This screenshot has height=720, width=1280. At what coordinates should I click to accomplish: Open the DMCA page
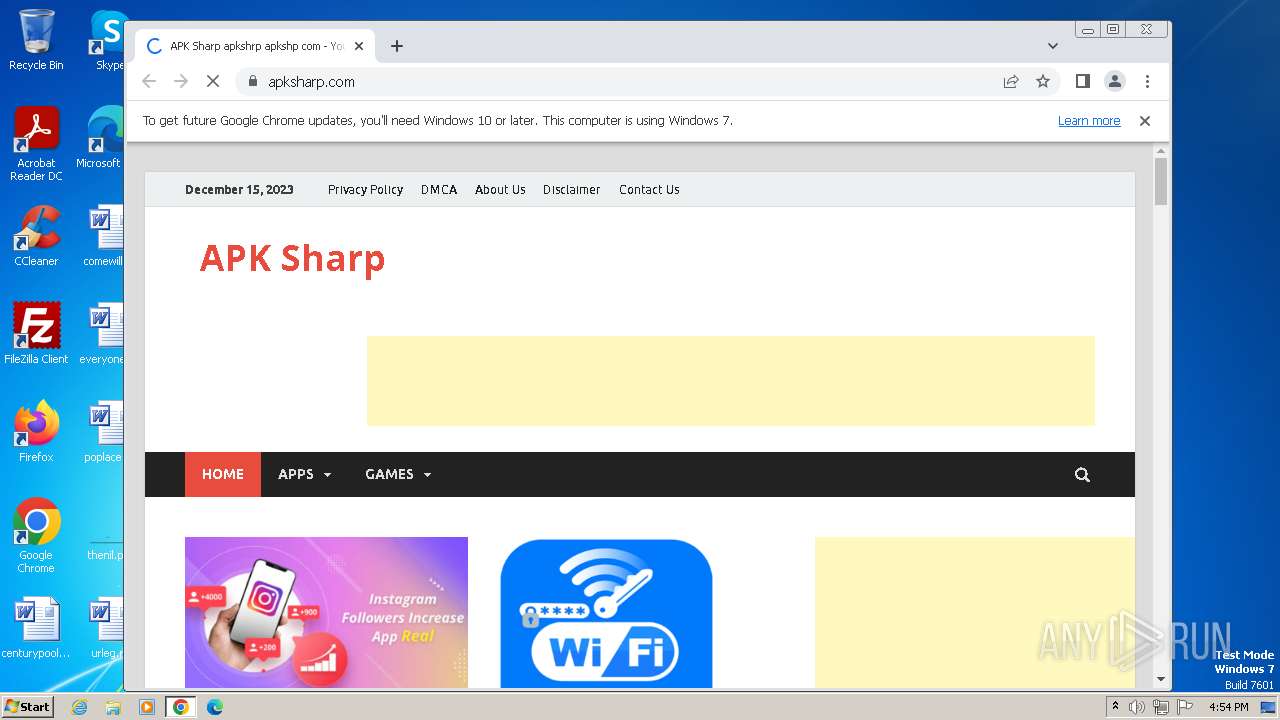[x=439, y=190]
